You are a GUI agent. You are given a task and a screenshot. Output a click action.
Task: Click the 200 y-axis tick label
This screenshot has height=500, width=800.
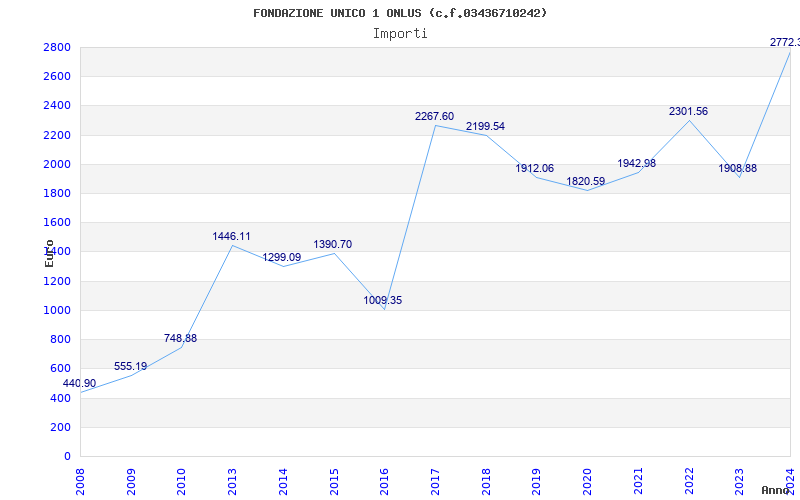click(x=61, y=428)
